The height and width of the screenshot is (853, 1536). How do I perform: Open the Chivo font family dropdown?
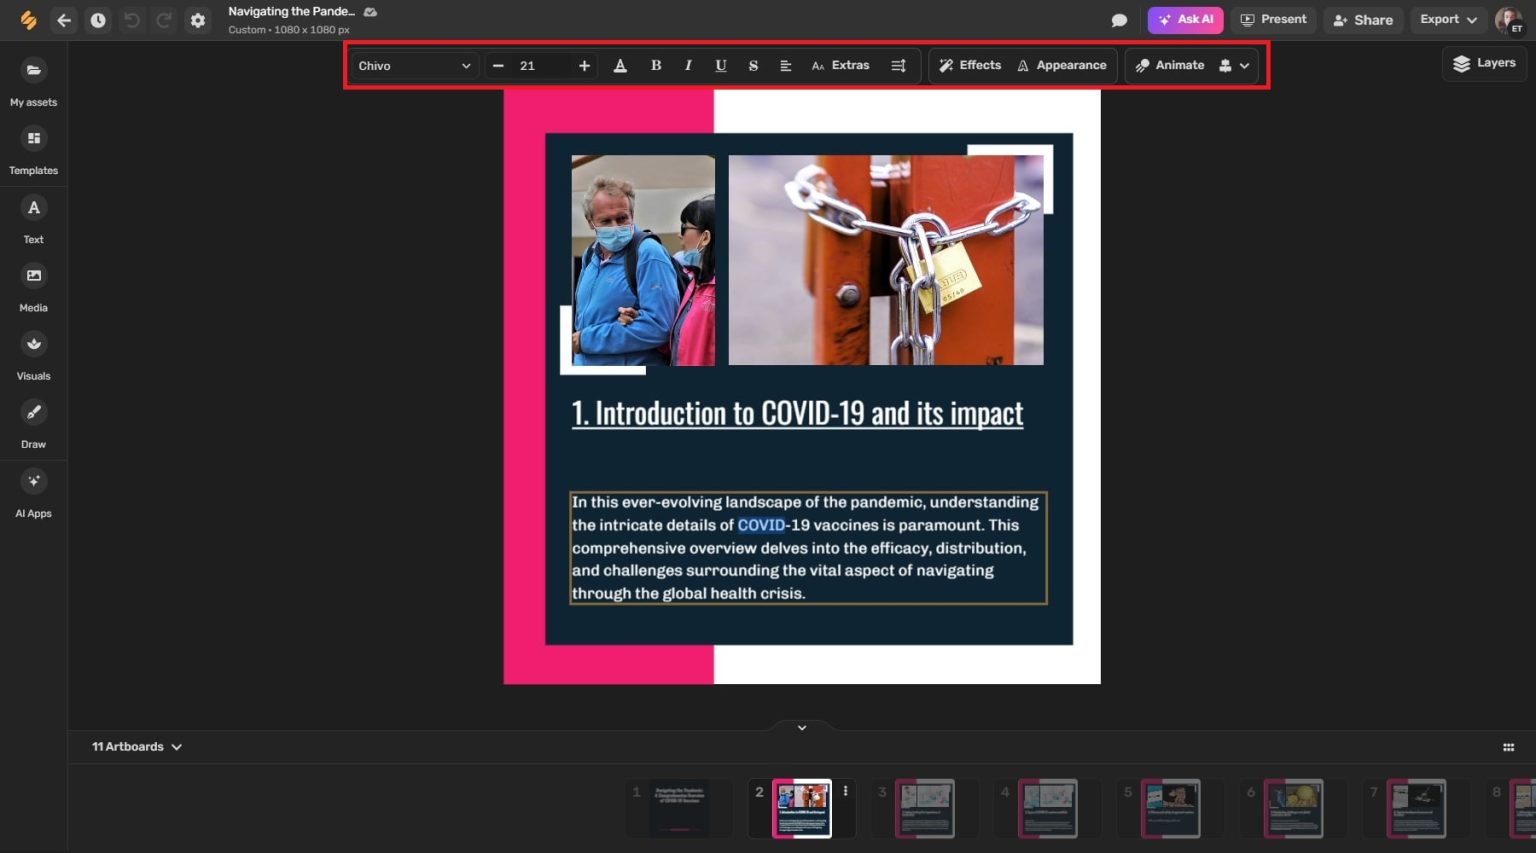(x=414, y=65)
